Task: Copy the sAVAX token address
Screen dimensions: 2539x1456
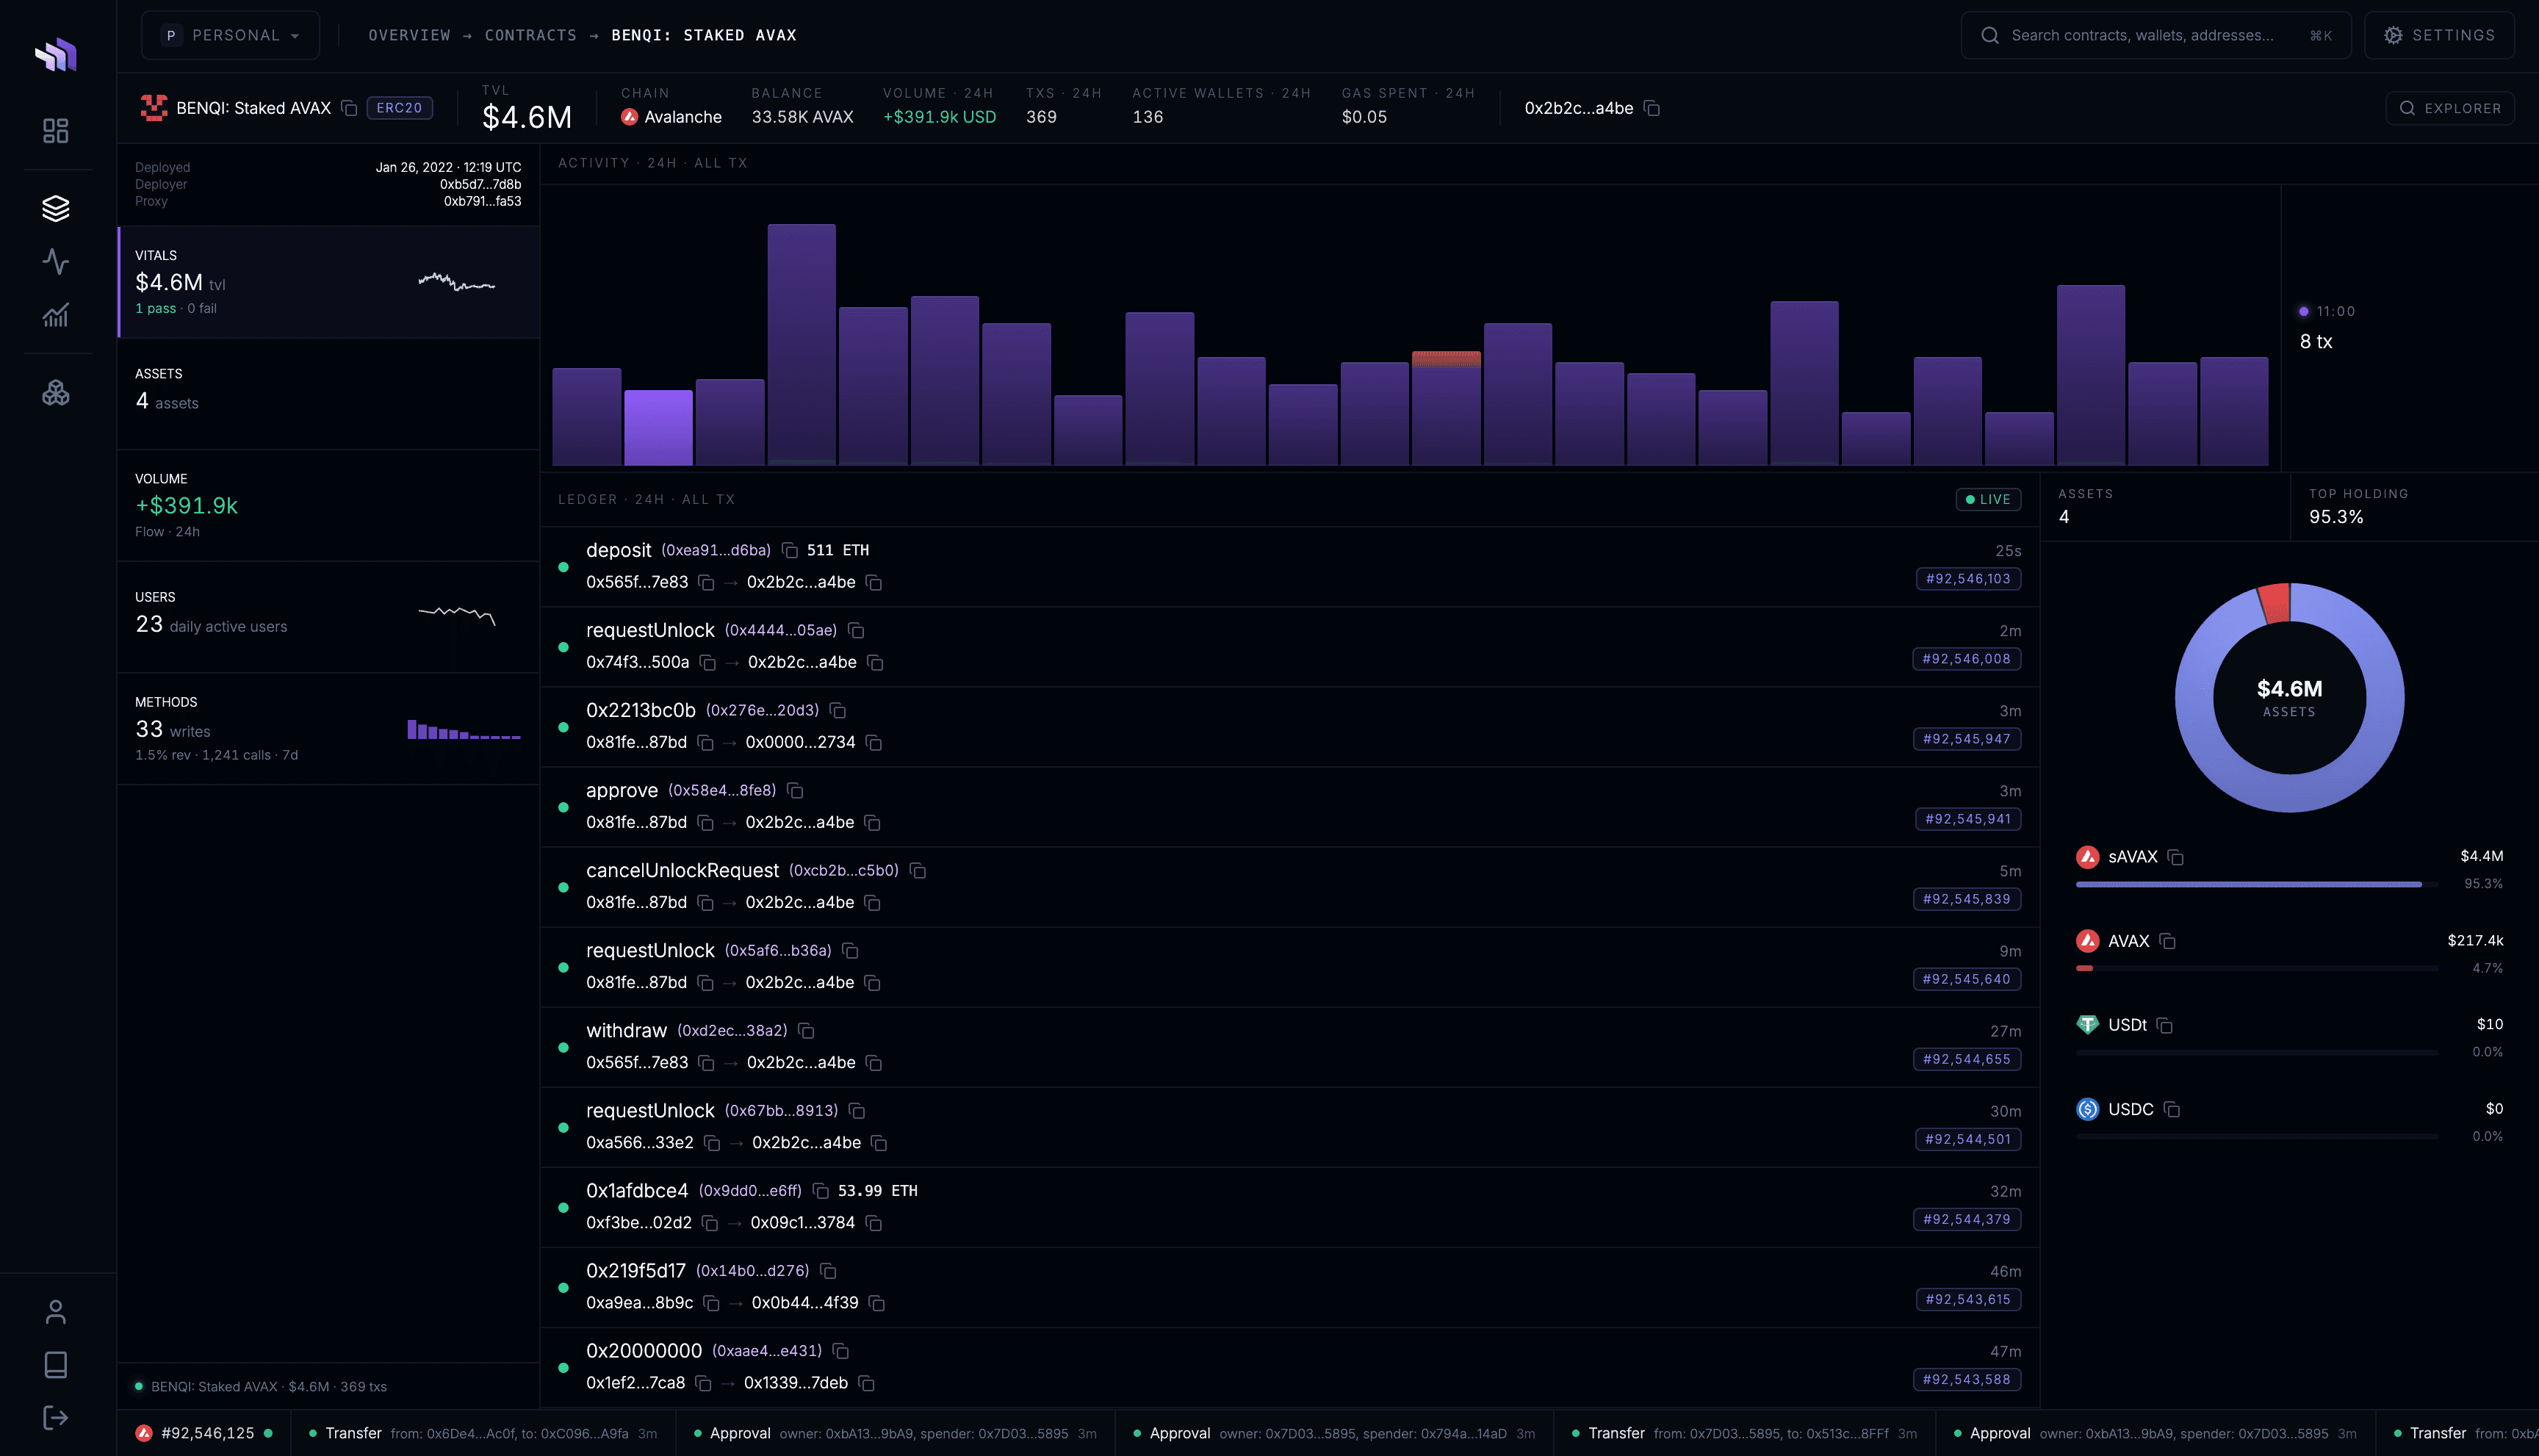Action: tap(2175, 857)
